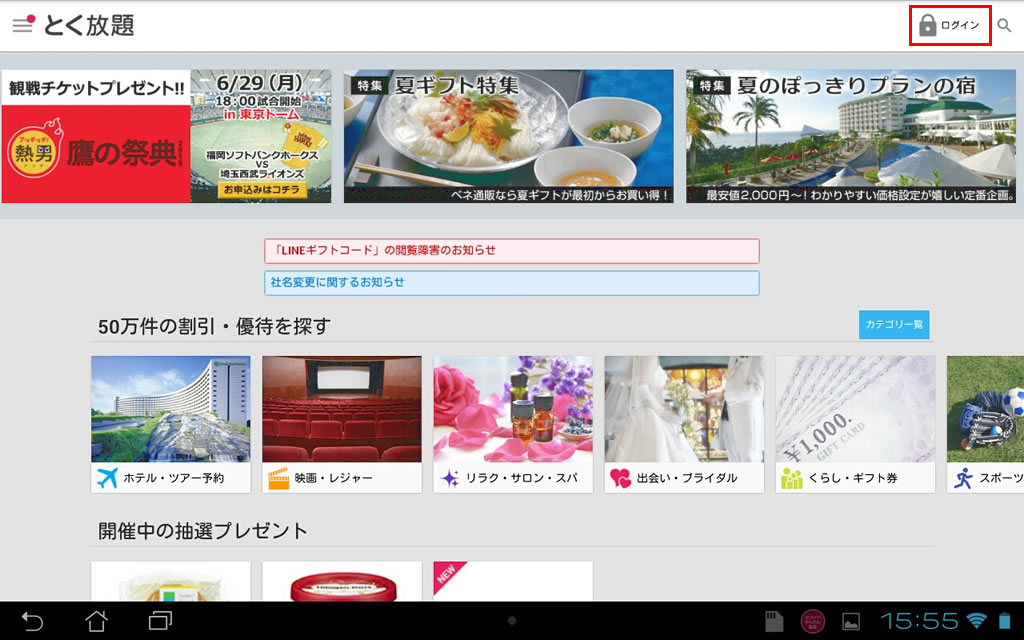Open the hotel building category photo
This screenshot has height=640, width=1024.
[171, 409]
